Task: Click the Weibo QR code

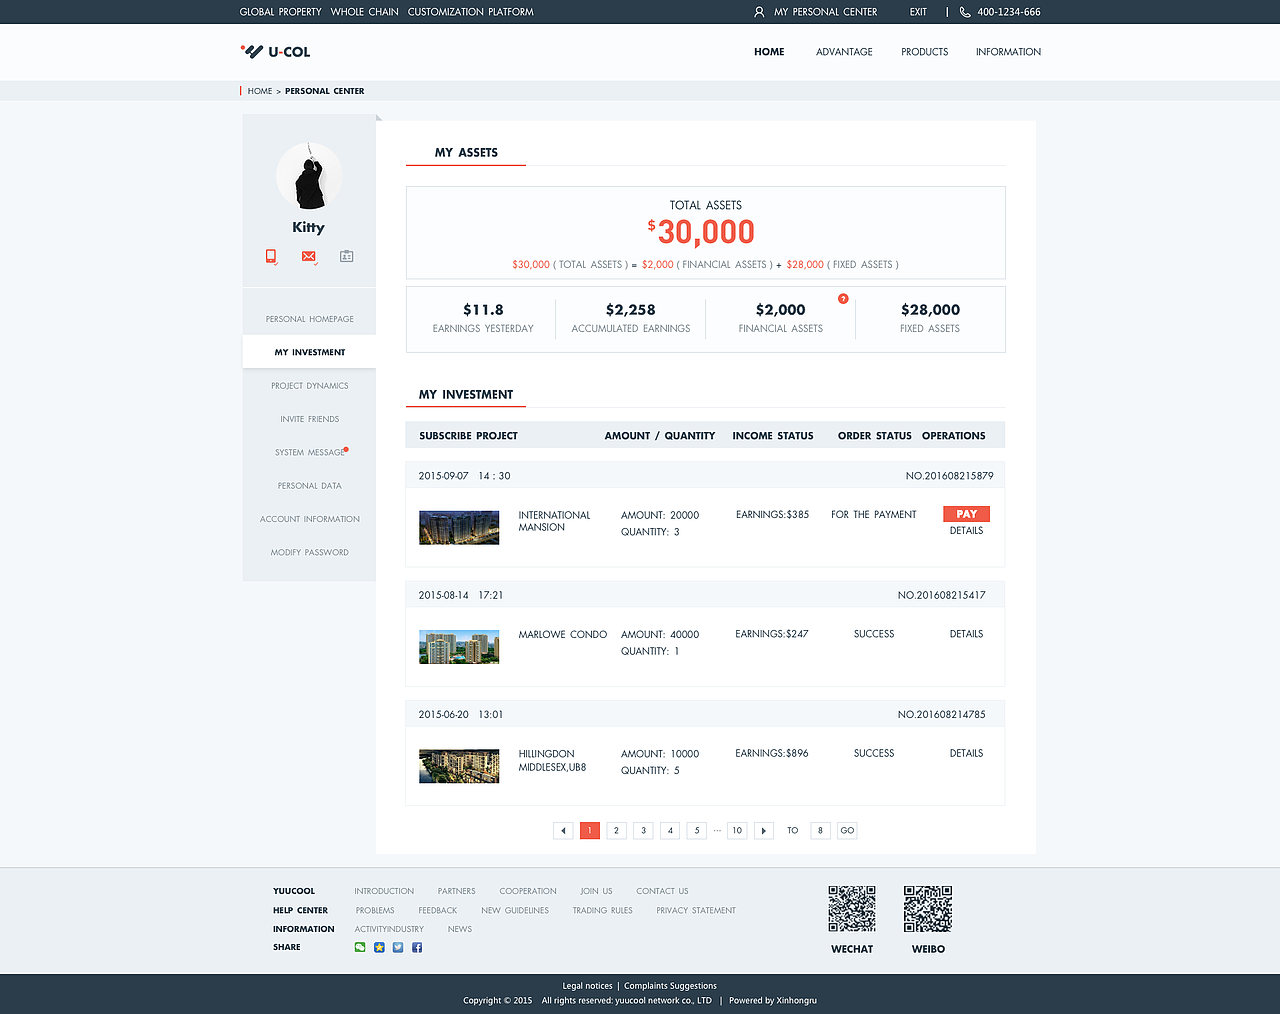Action: [x=928, y=908]
